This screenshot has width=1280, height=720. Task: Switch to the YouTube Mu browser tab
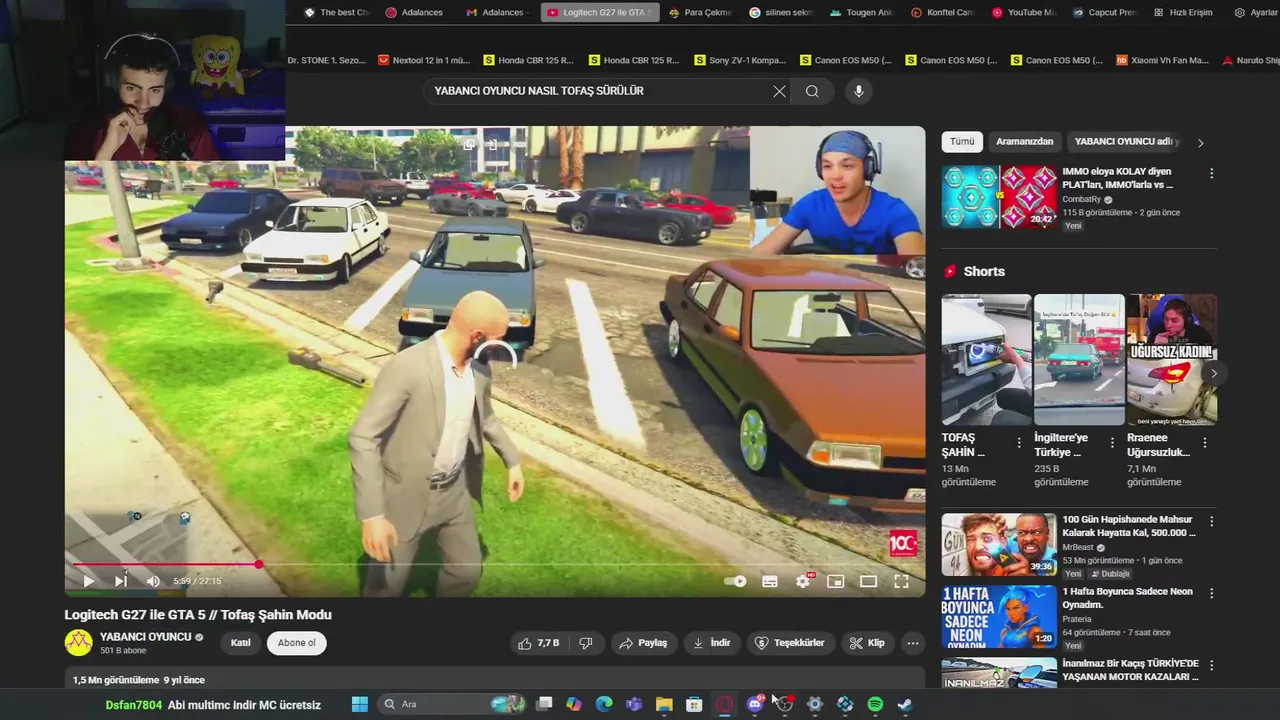[1023, 12]
